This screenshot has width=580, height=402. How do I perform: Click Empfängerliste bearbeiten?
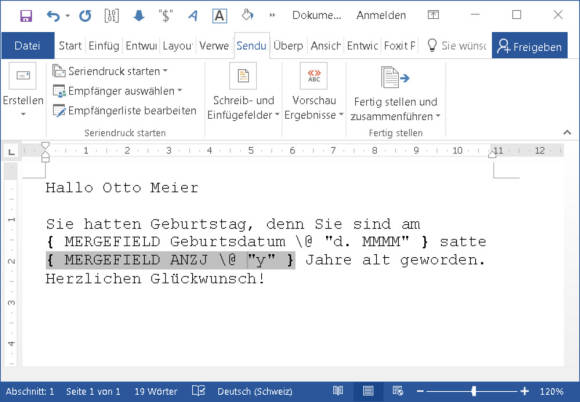124,111
